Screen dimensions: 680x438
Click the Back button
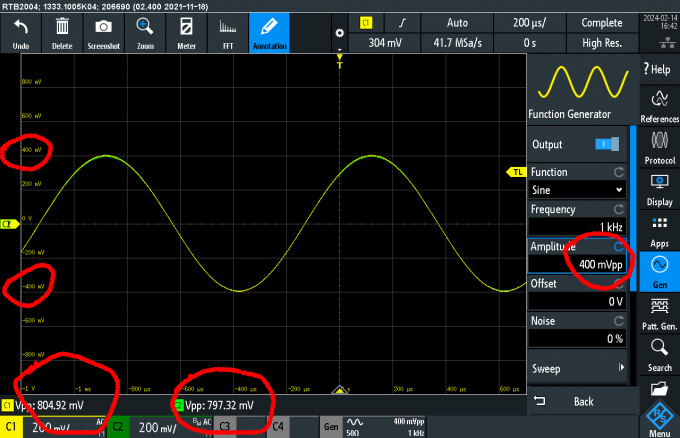(579, 401)
